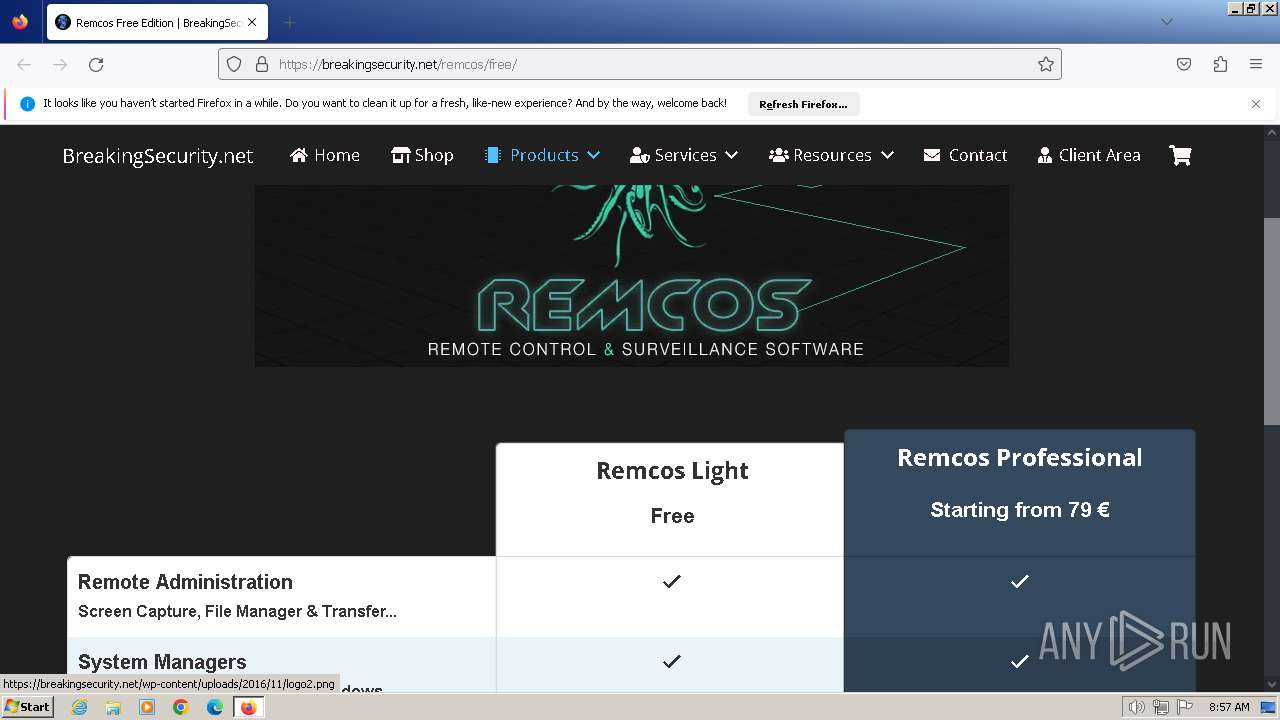
Task: Click the Remote Administration feature row title
Action: point(185,582)
